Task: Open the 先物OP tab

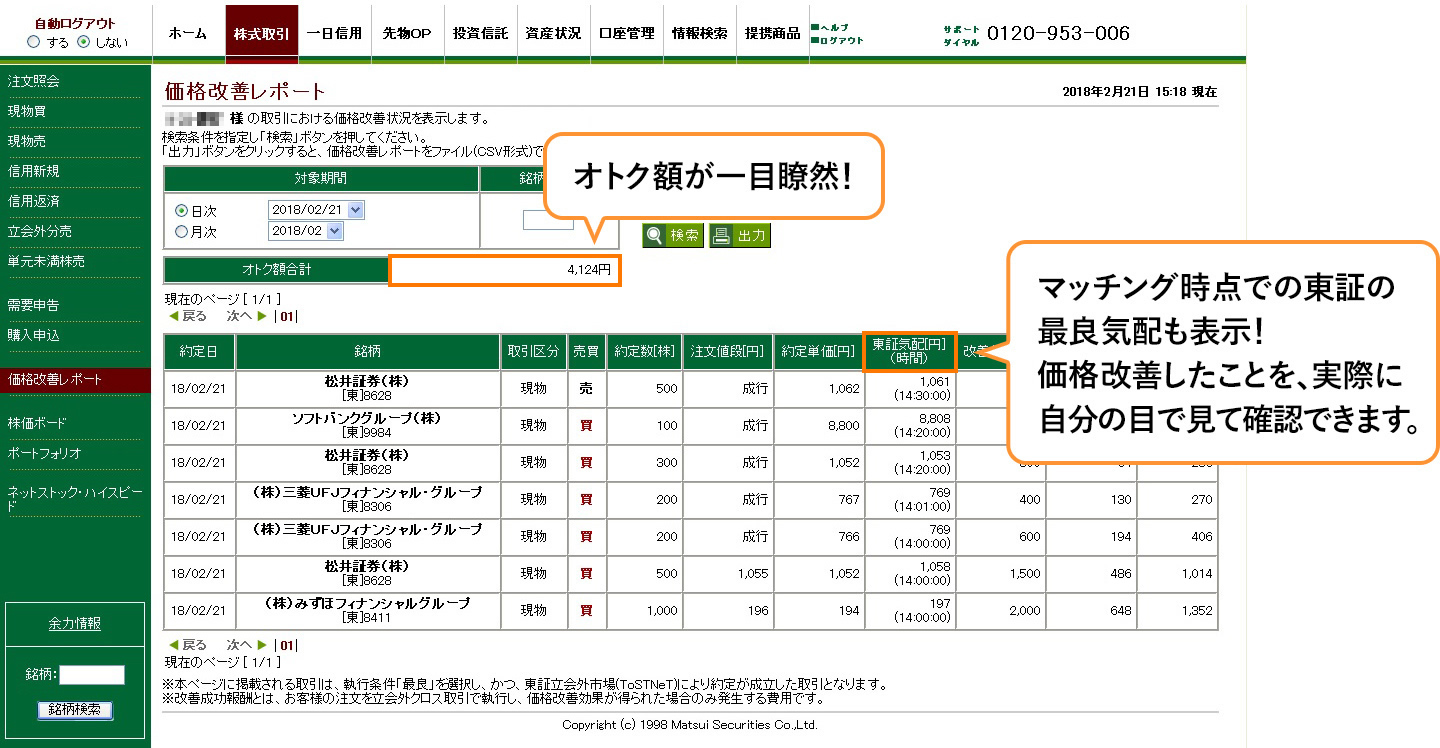Action: click(x=407, y=33)
